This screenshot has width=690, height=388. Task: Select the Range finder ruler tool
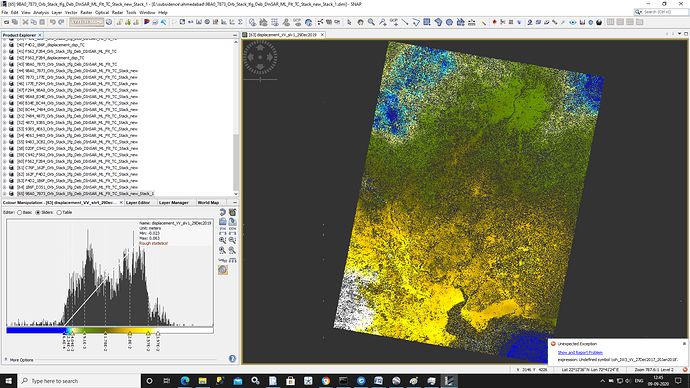pyautogui.click(x=471, y=22)
